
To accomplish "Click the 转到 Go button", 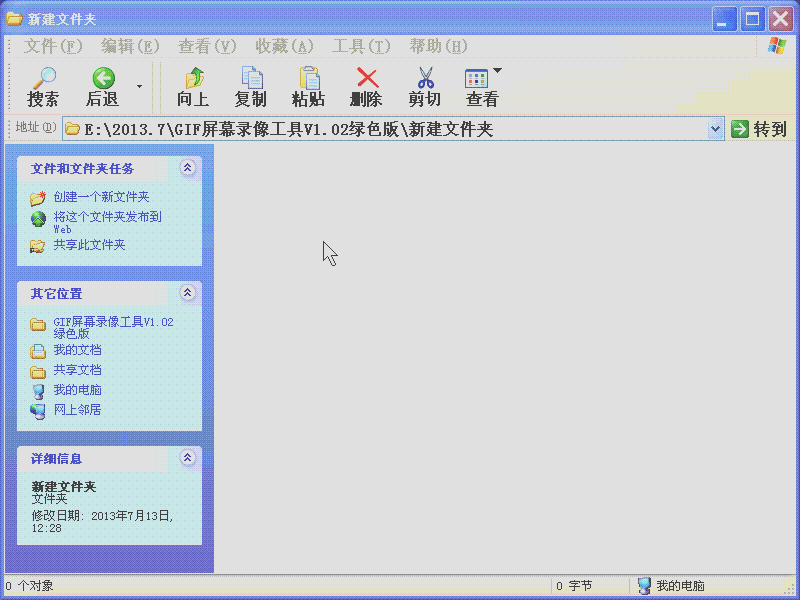I will pyautogui.click(x=759, y=129).
